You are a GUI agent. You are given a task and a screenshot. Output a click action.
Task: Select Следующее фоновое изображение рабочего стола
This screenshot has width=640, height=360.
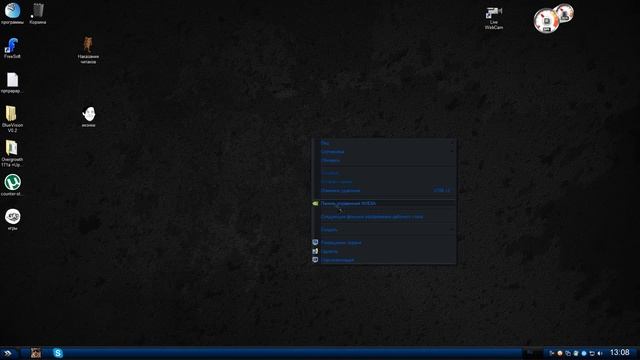click(384, 217)
